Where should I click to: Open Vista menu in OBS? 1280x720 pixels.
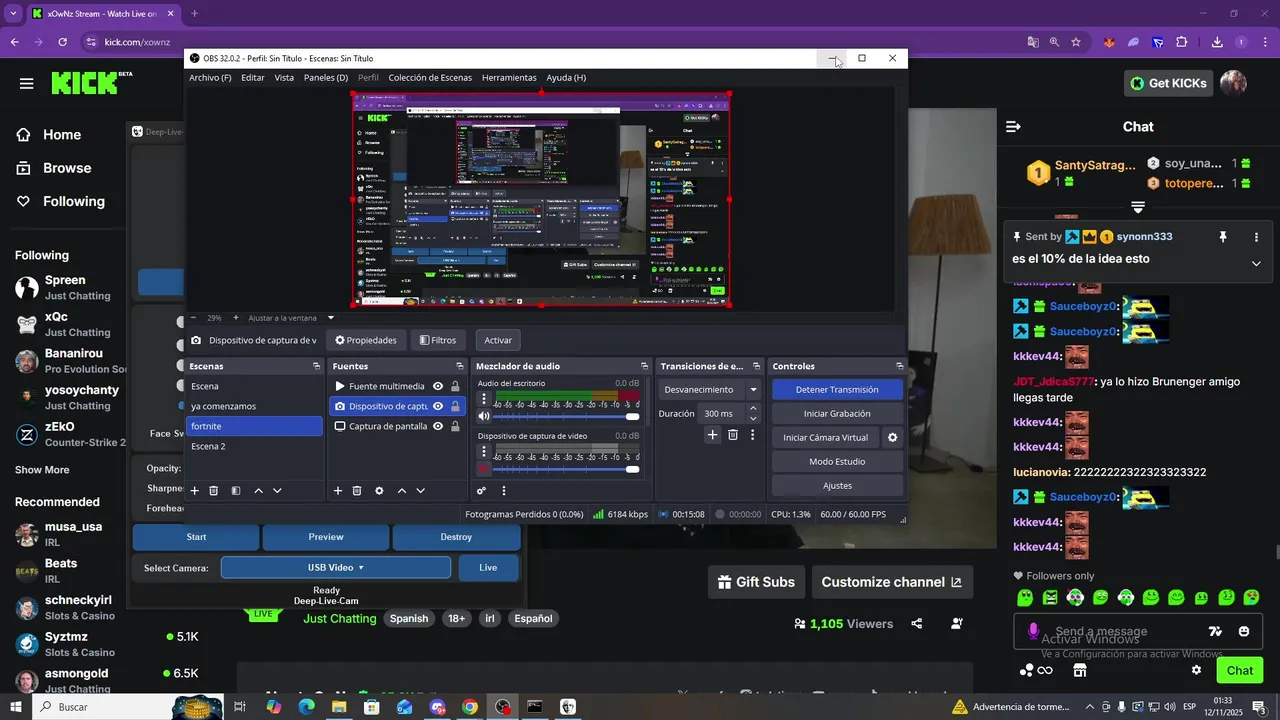point(284,77)
